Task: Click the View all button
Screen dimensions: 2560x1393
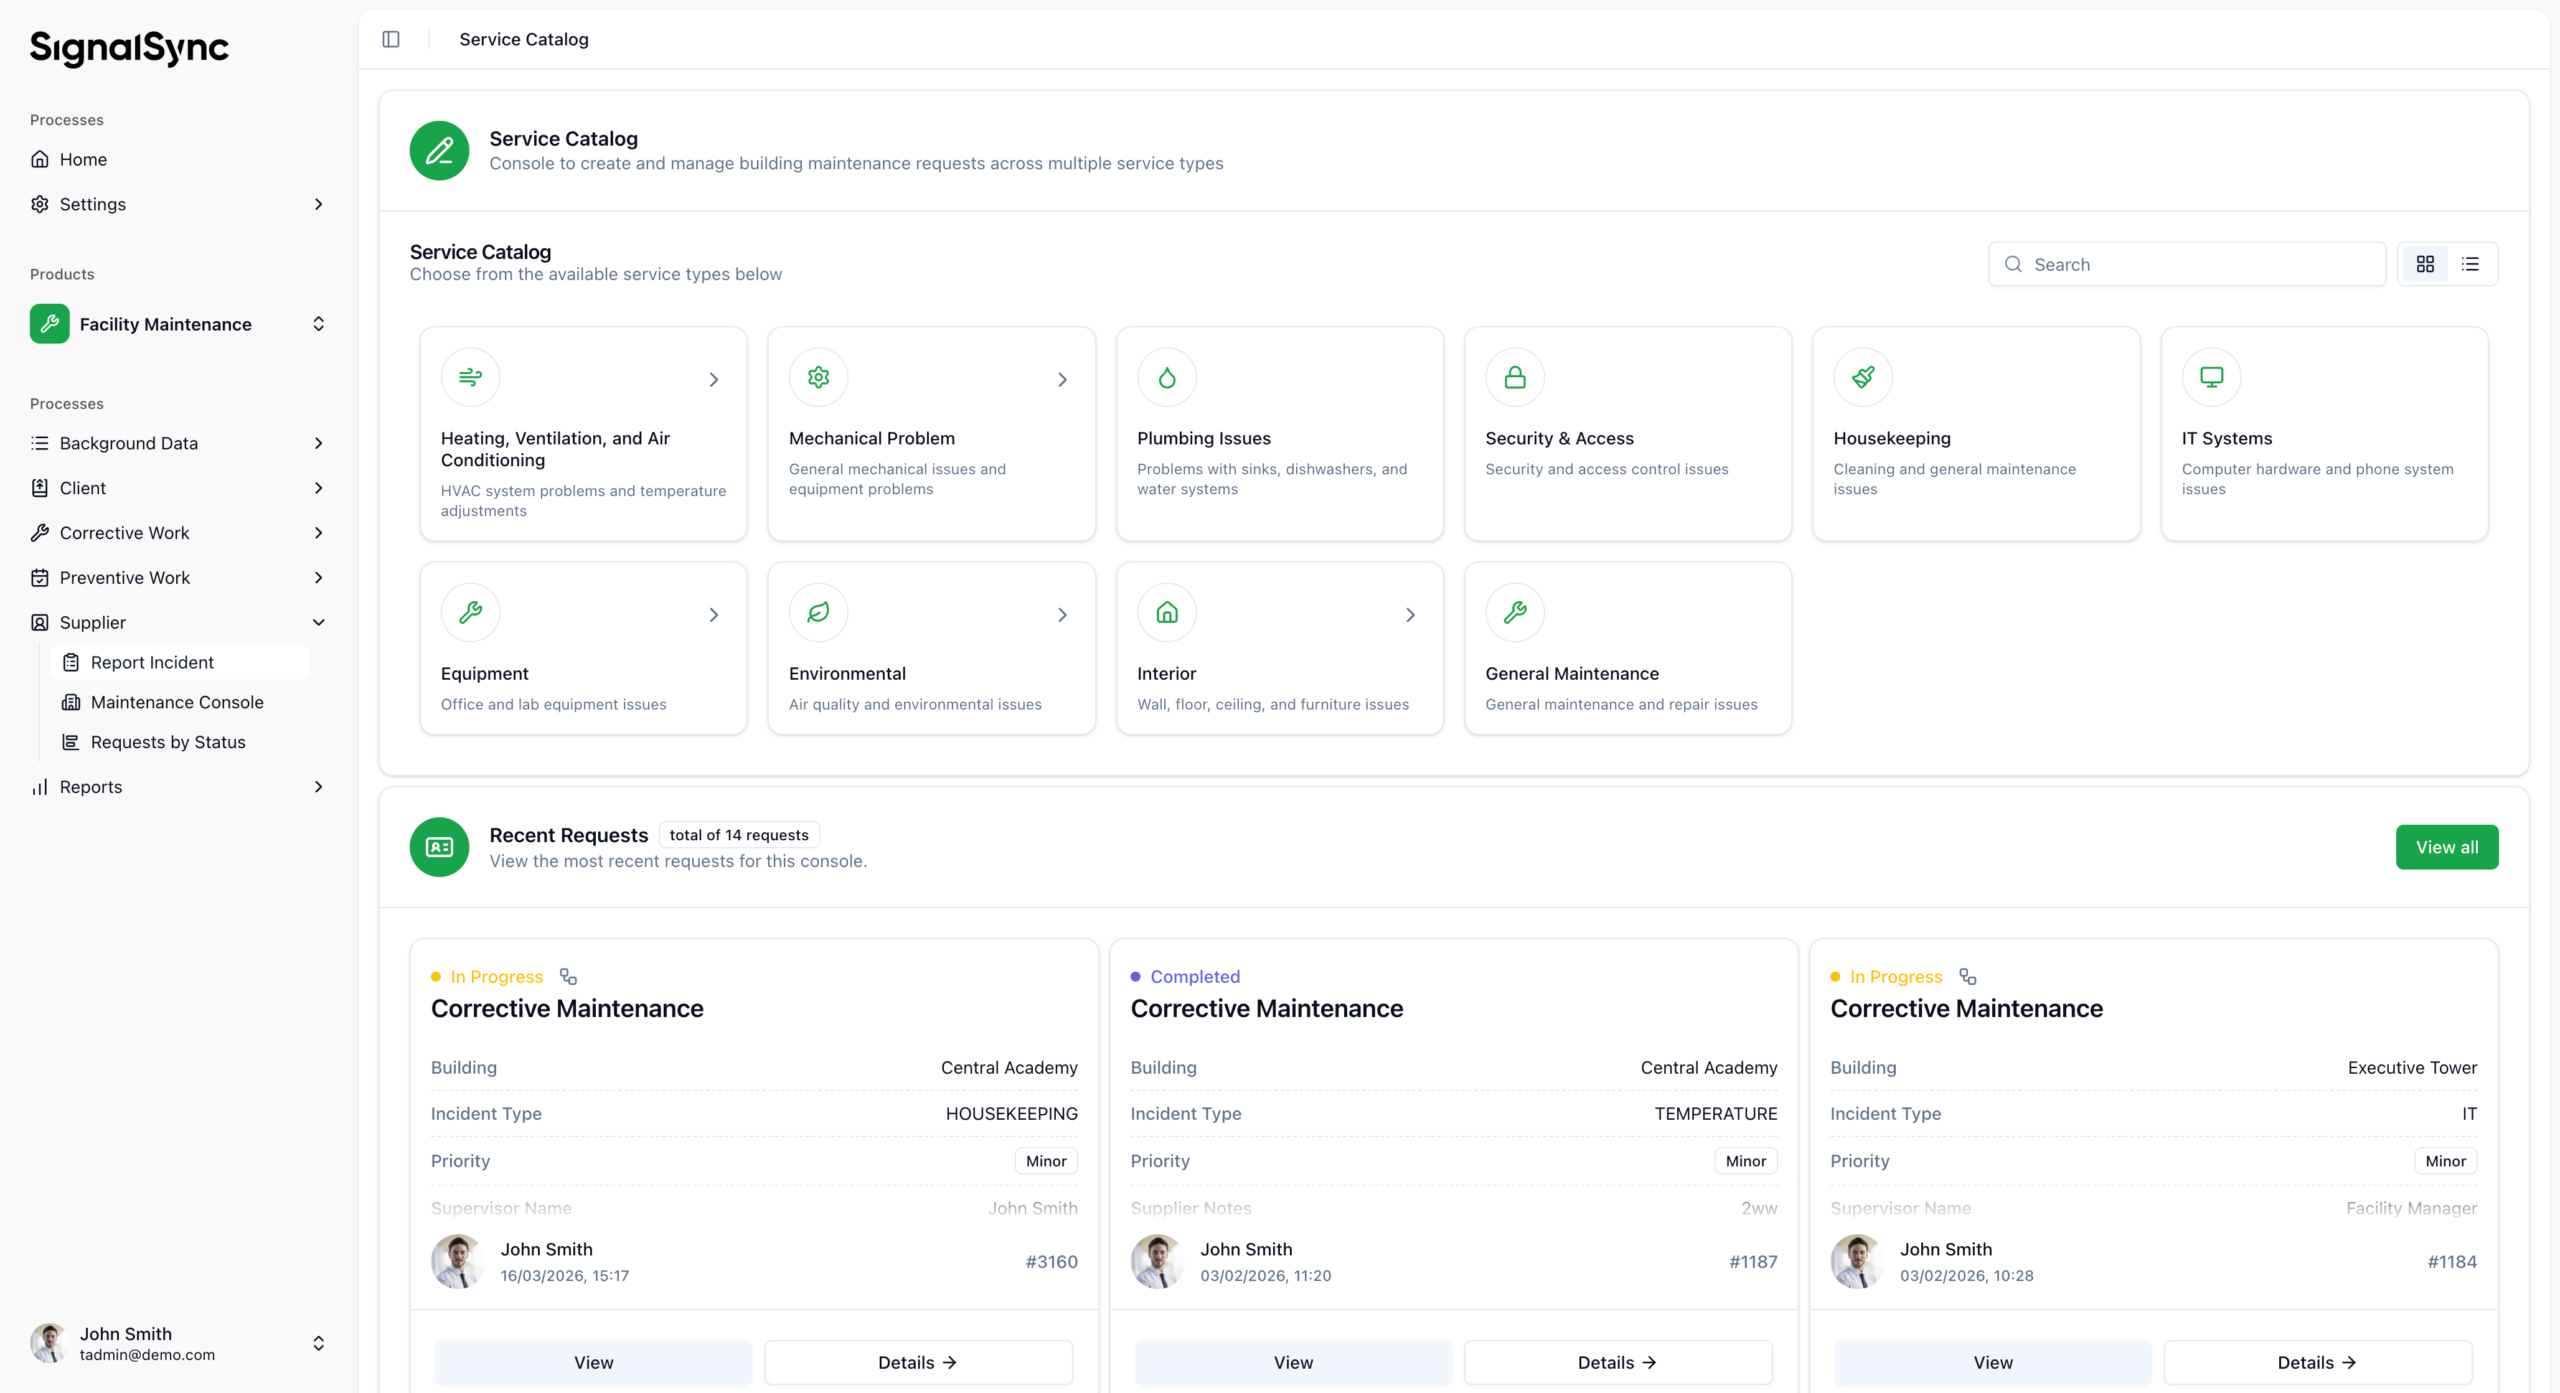Action: (2446, 847)
